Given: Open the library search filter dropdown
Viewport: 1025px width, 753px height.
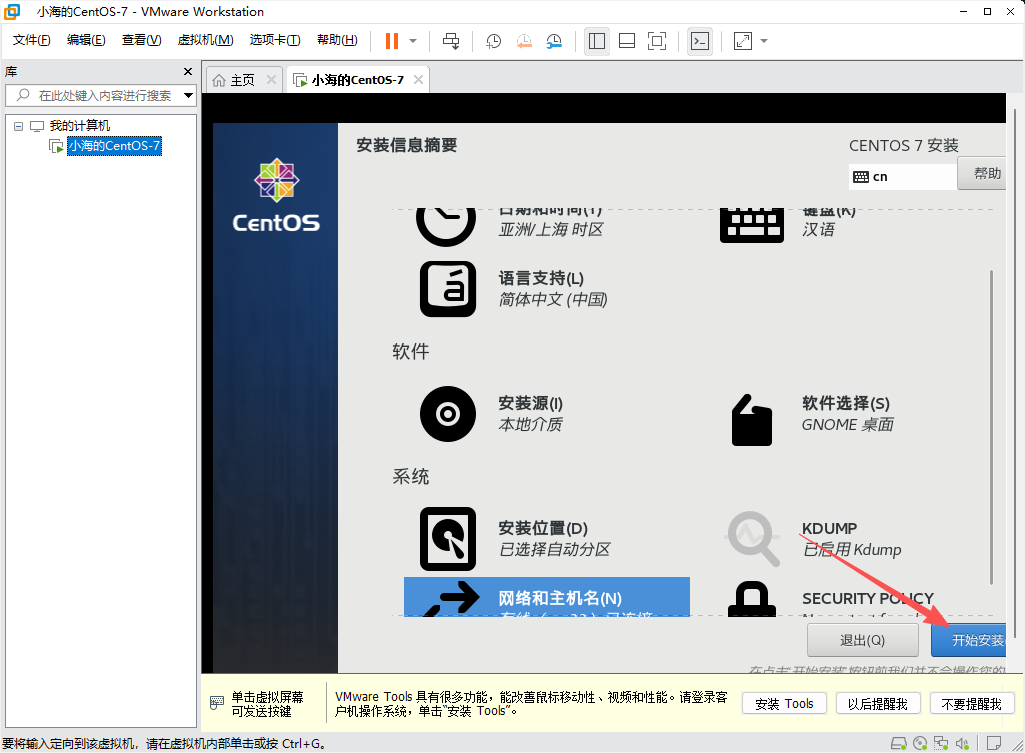Looking at the screenshot, I should [x=188, y=95].
